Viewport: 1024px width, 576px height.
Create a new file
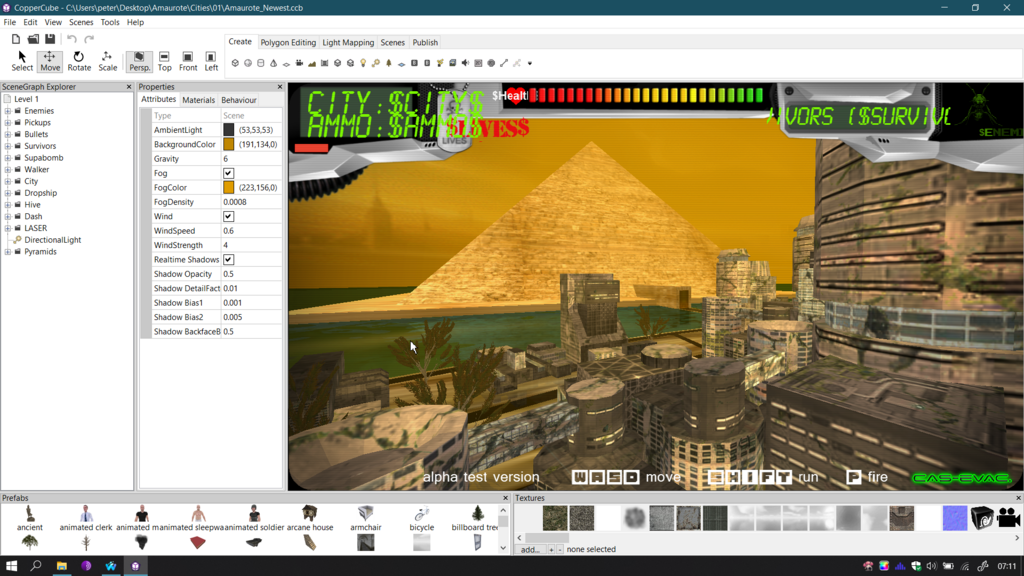(16, 39)
